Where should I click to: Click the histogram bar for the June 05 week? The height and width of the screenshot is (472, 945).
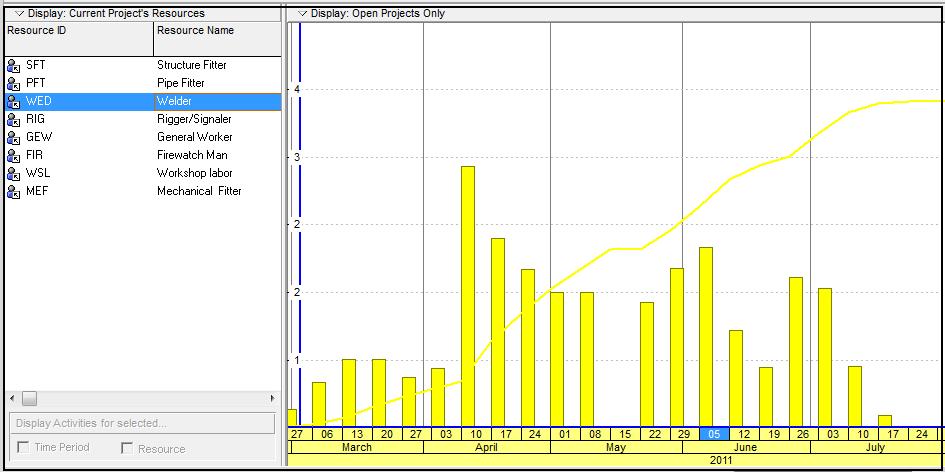click(x=706, y=337)
